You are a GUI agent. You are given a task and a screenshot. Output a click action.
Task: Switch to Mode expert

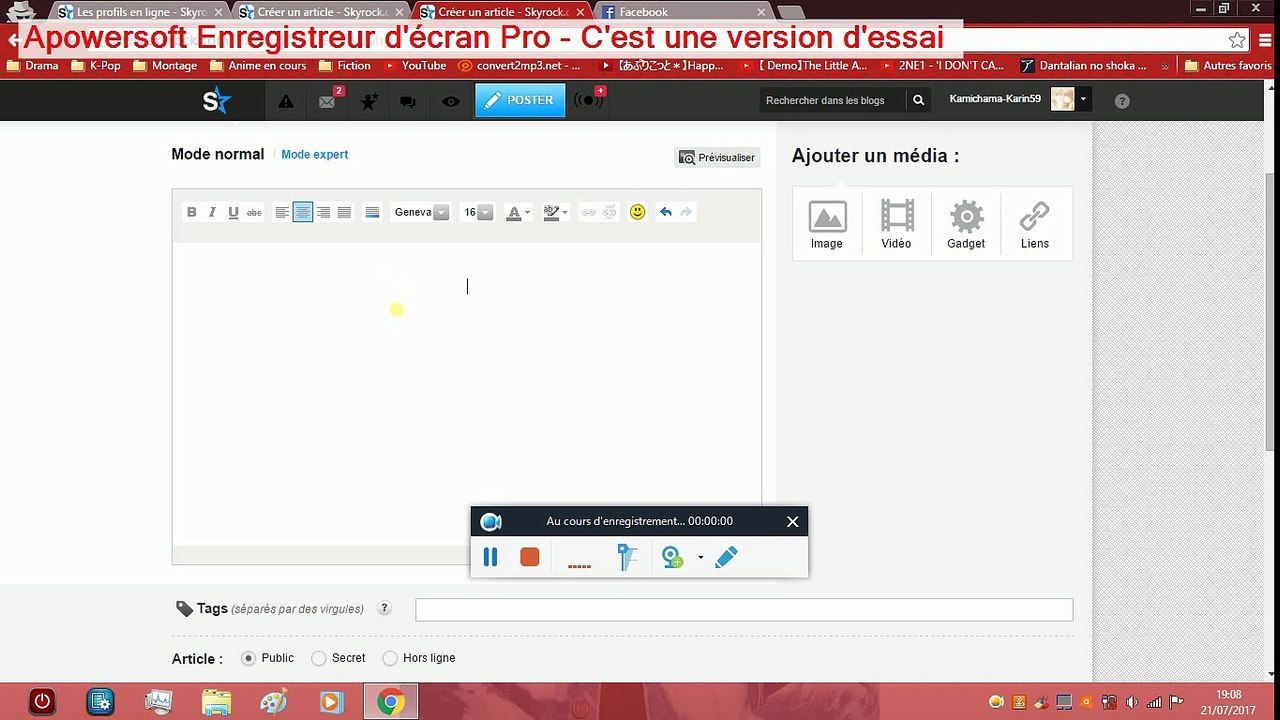tap(315, 155)
